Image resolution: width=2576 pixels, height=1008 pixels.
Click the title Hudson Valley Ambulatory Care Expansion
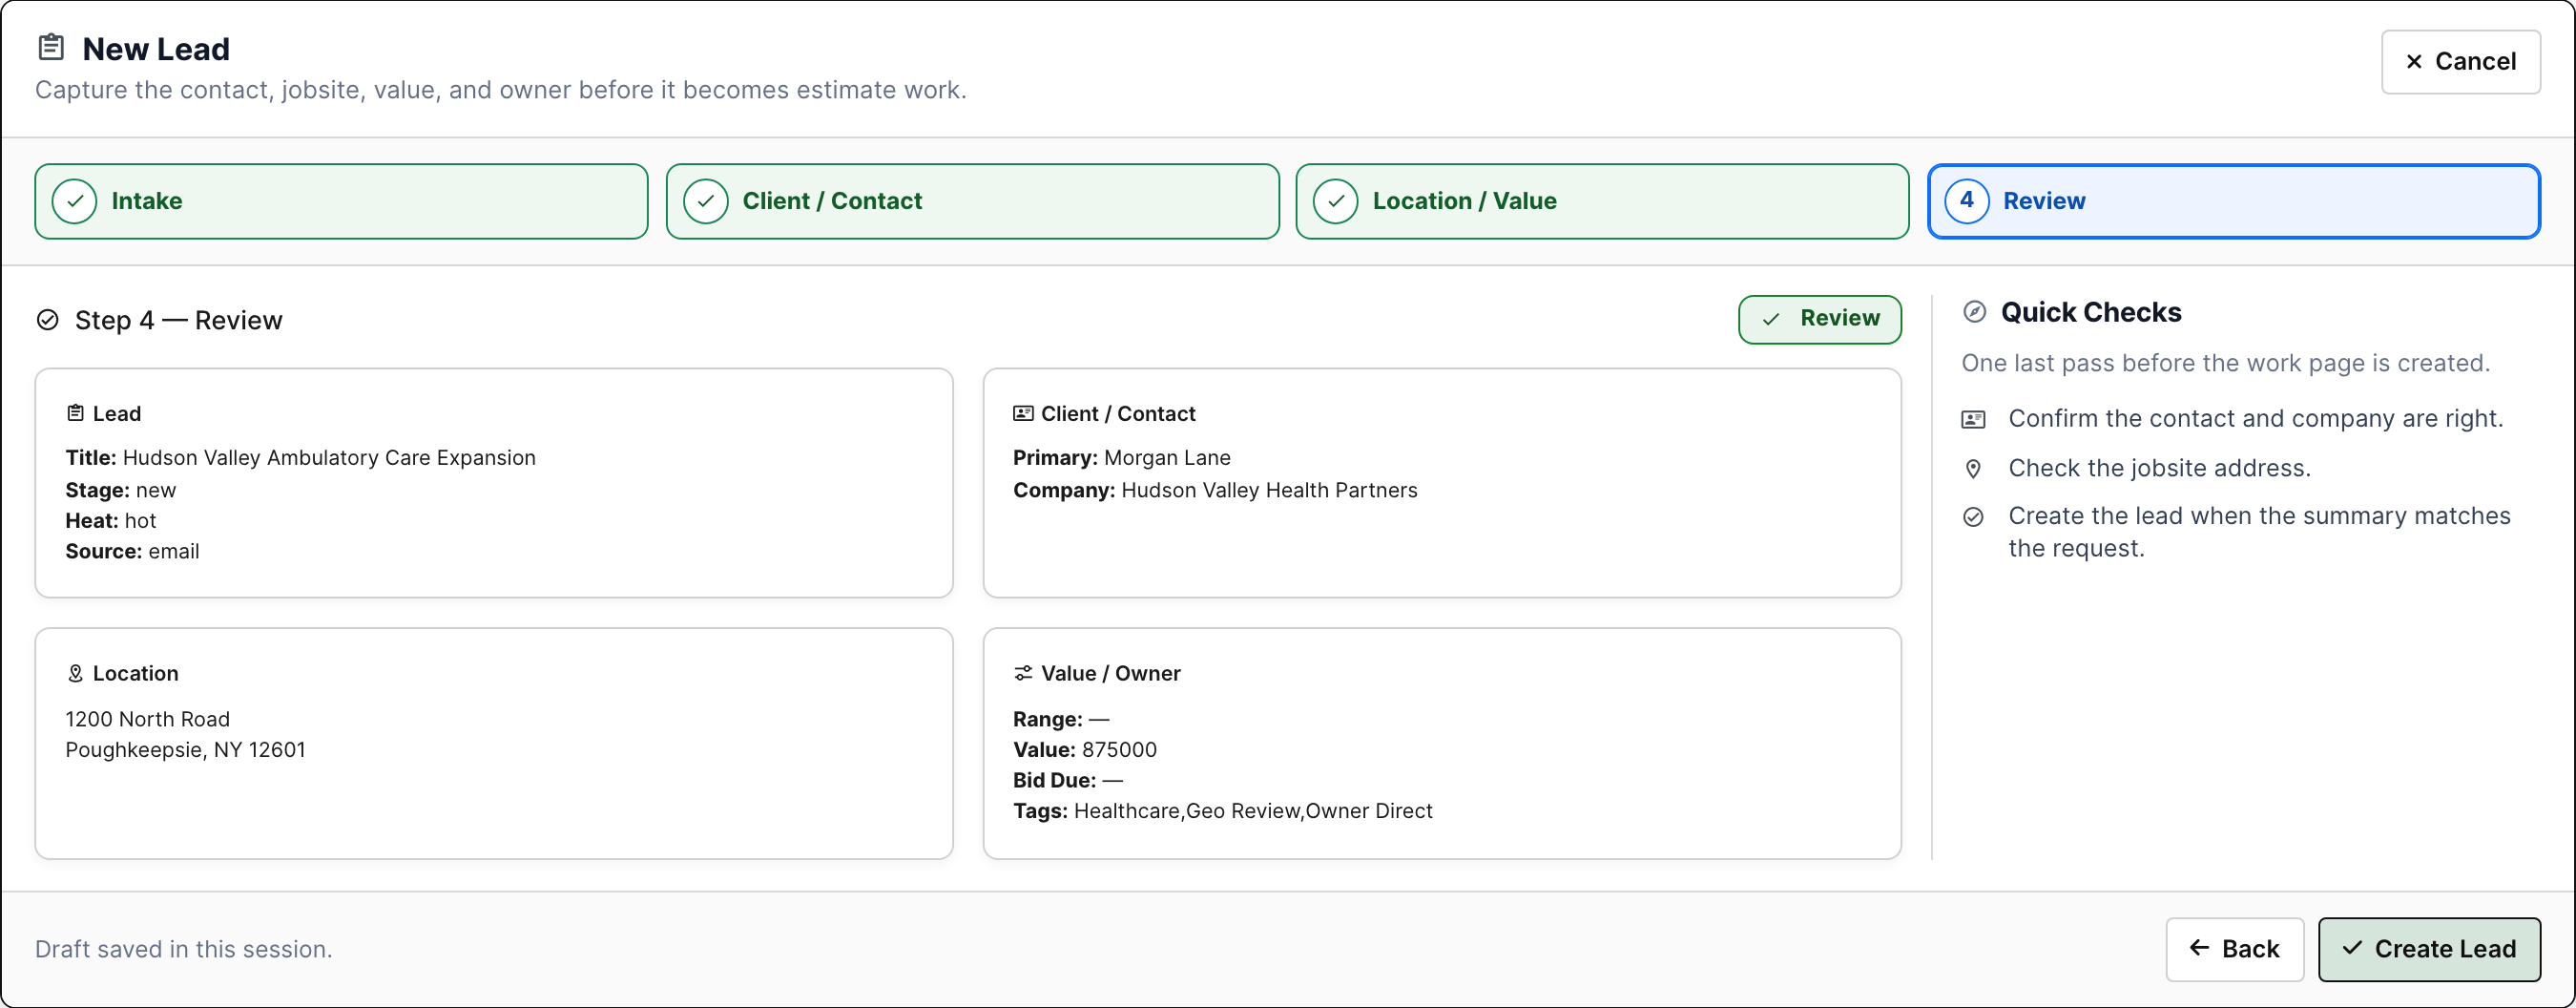(x=329, y=458)
